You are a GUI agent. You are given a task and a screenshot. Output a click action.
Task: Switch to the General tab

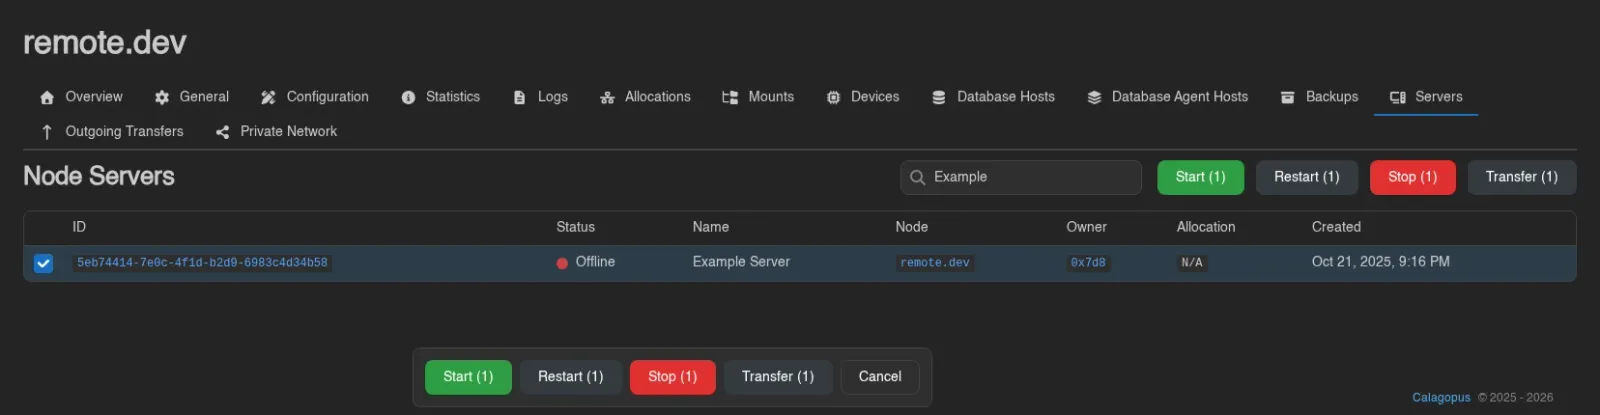click(192, 97)
